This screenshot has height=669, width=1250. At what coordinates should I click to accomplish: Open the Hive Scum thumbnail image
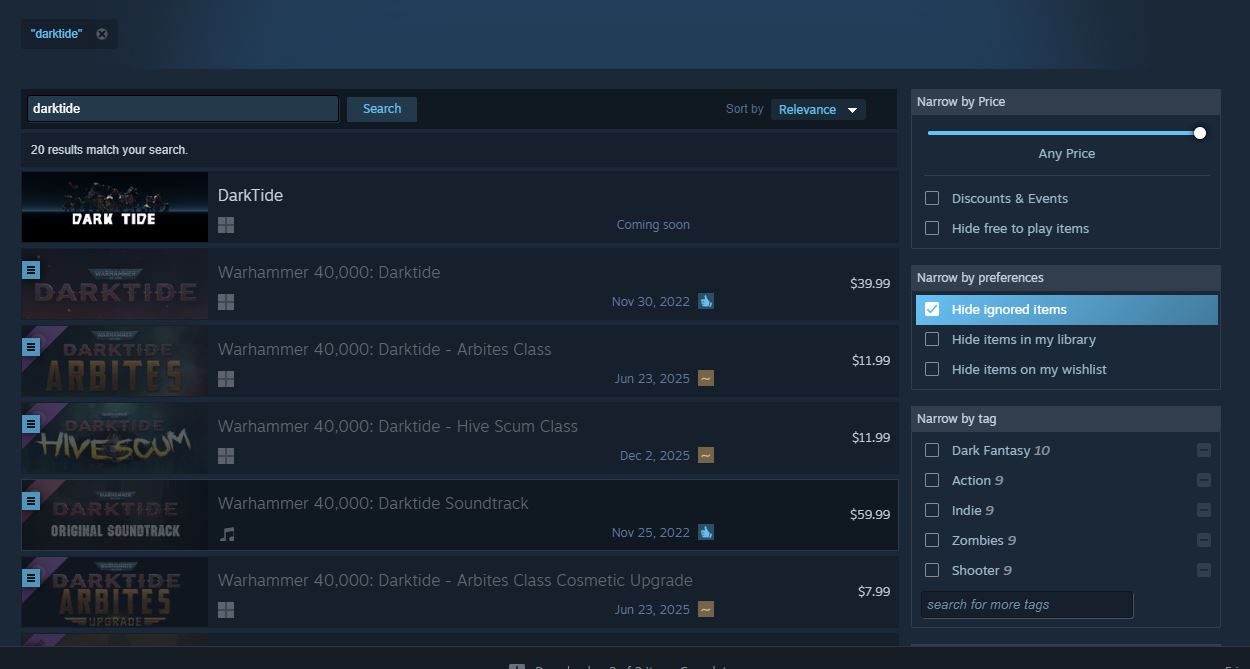tap(115, 438)
